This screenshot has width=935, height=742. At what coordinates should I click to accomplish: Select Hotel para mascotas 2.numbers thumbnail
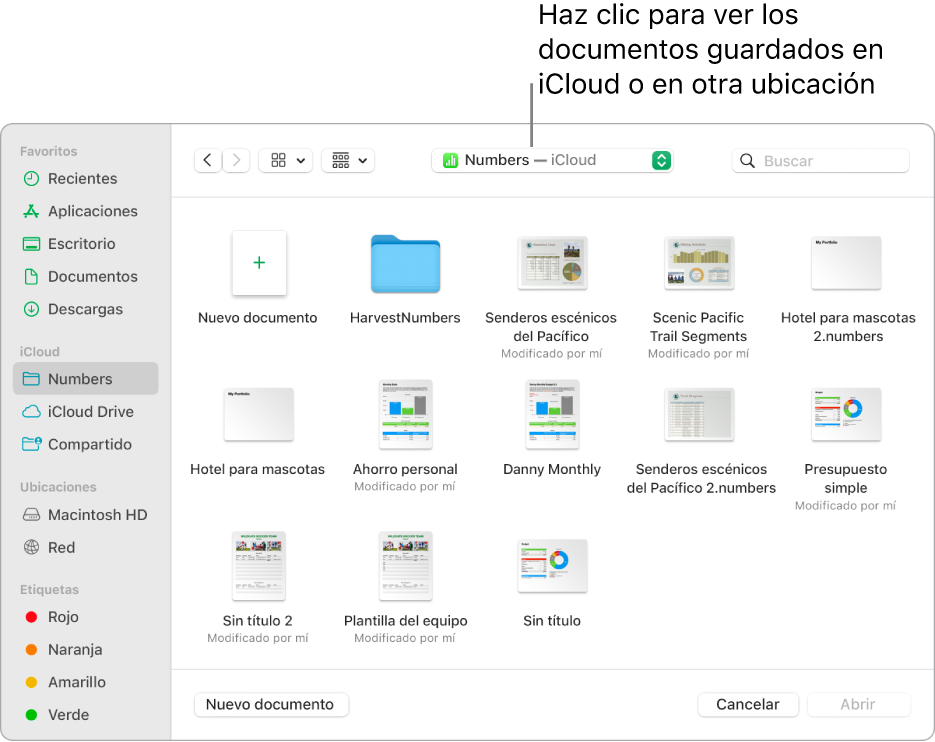click(846, 263)
